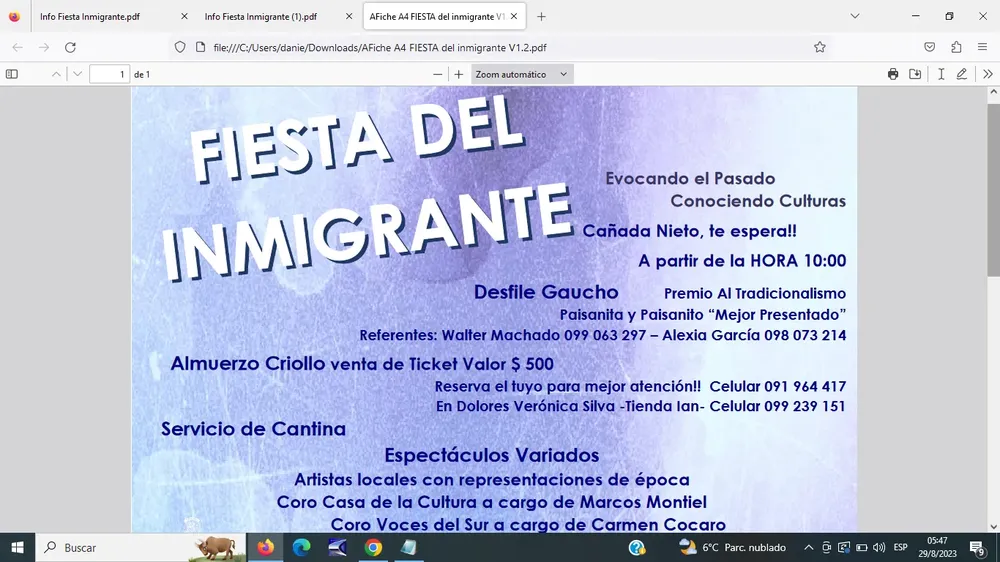Open the notification center
The image size is (1000, 562).
[978, 547]
